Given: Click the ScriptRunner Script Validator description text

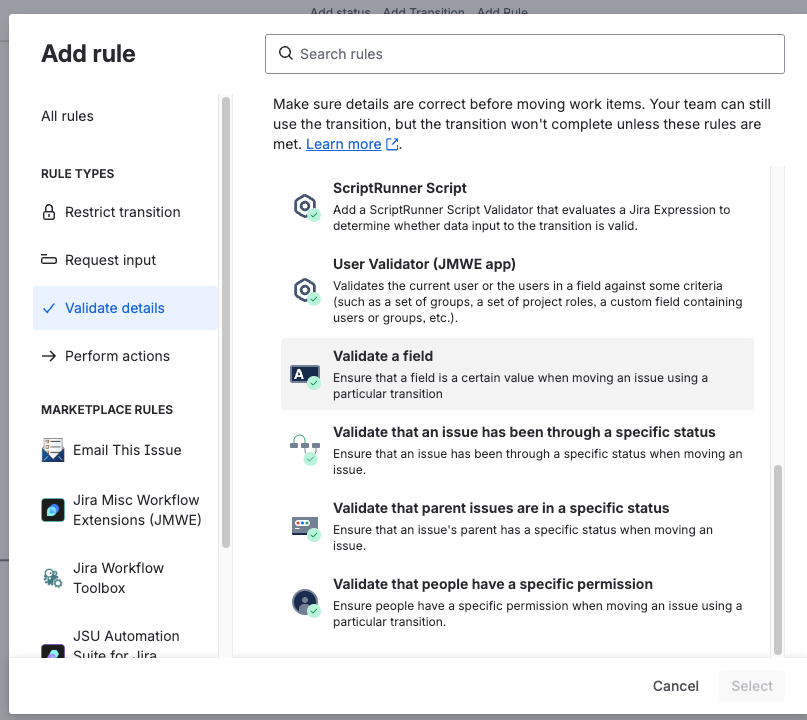Looking at the screenshot, I should point(531,218).
